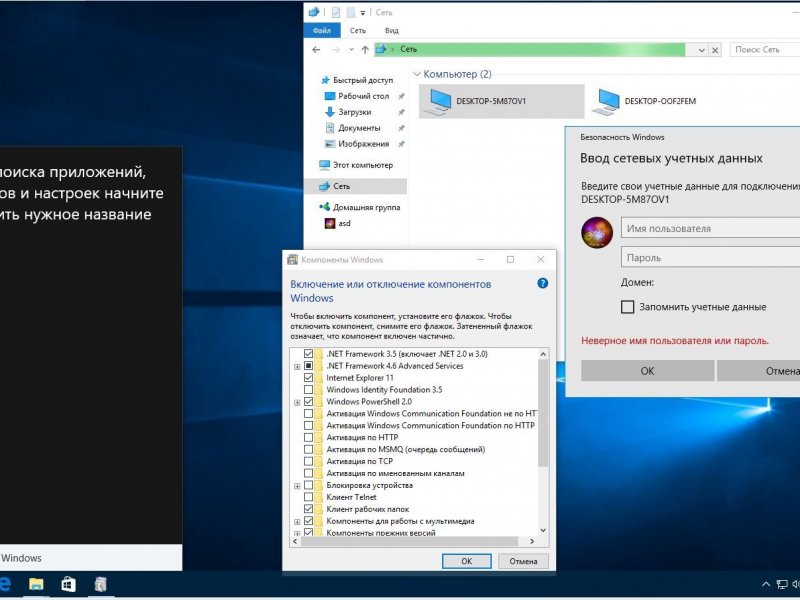
Task: Expand Блокировка устройства node
Action: click(x=297, y=486)
